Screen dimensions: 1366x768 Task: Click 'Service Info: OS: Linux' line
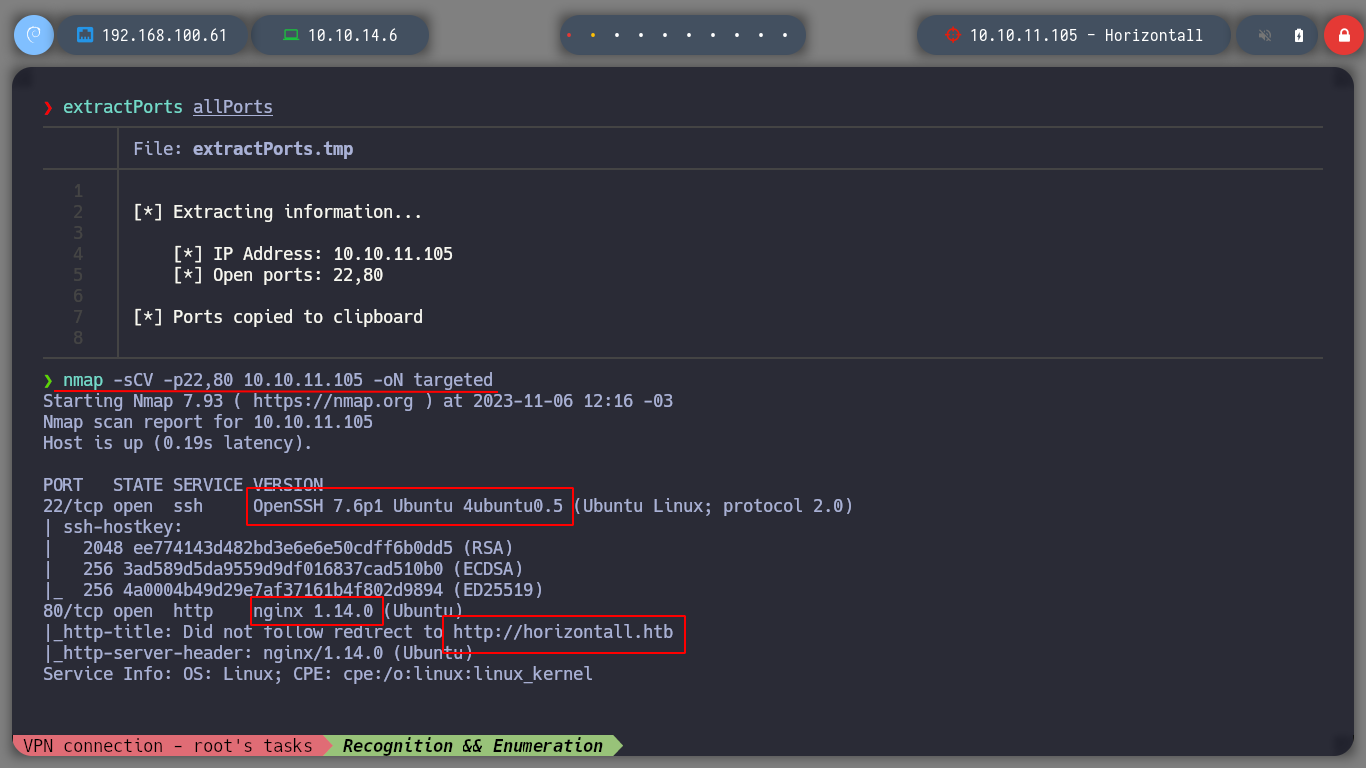318,674
